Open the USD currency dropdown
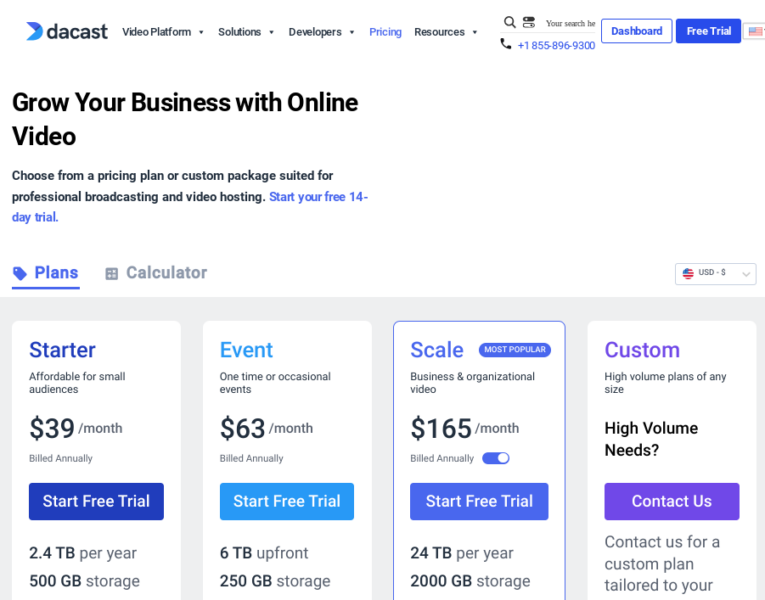Viewport: 765px width, 600px height. [x=715, y=273]
